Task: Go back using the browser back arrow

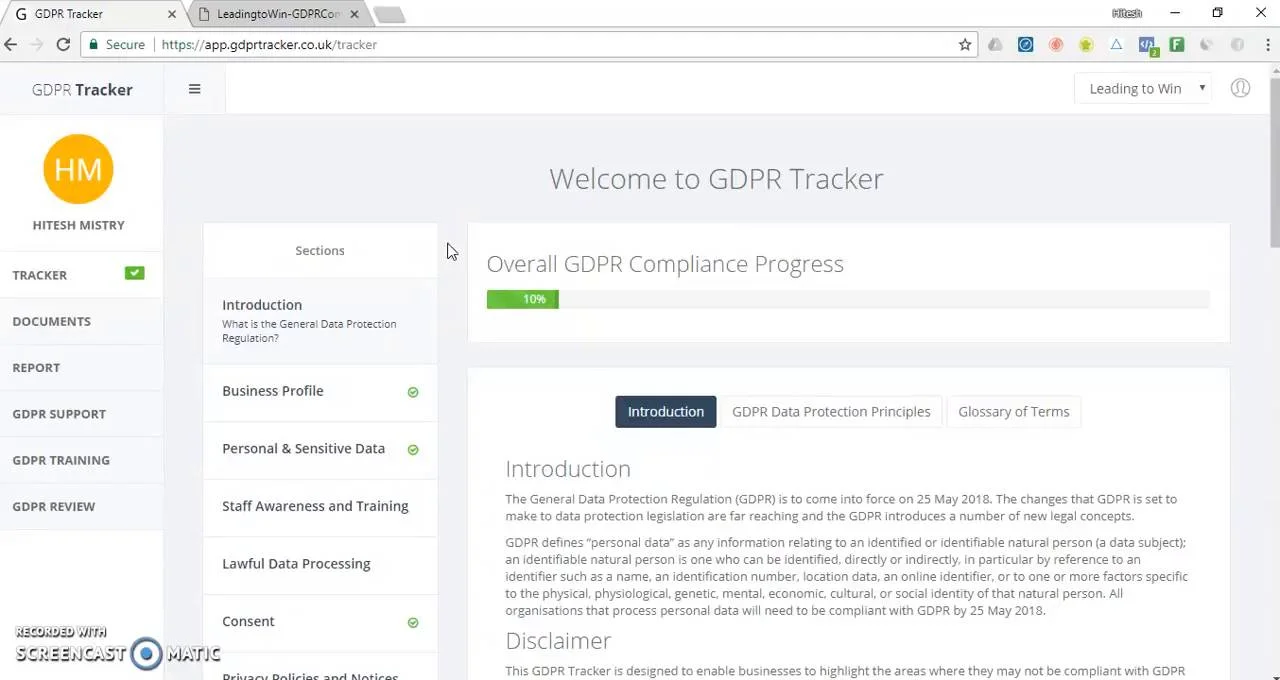Action: (x=11, y=44)
